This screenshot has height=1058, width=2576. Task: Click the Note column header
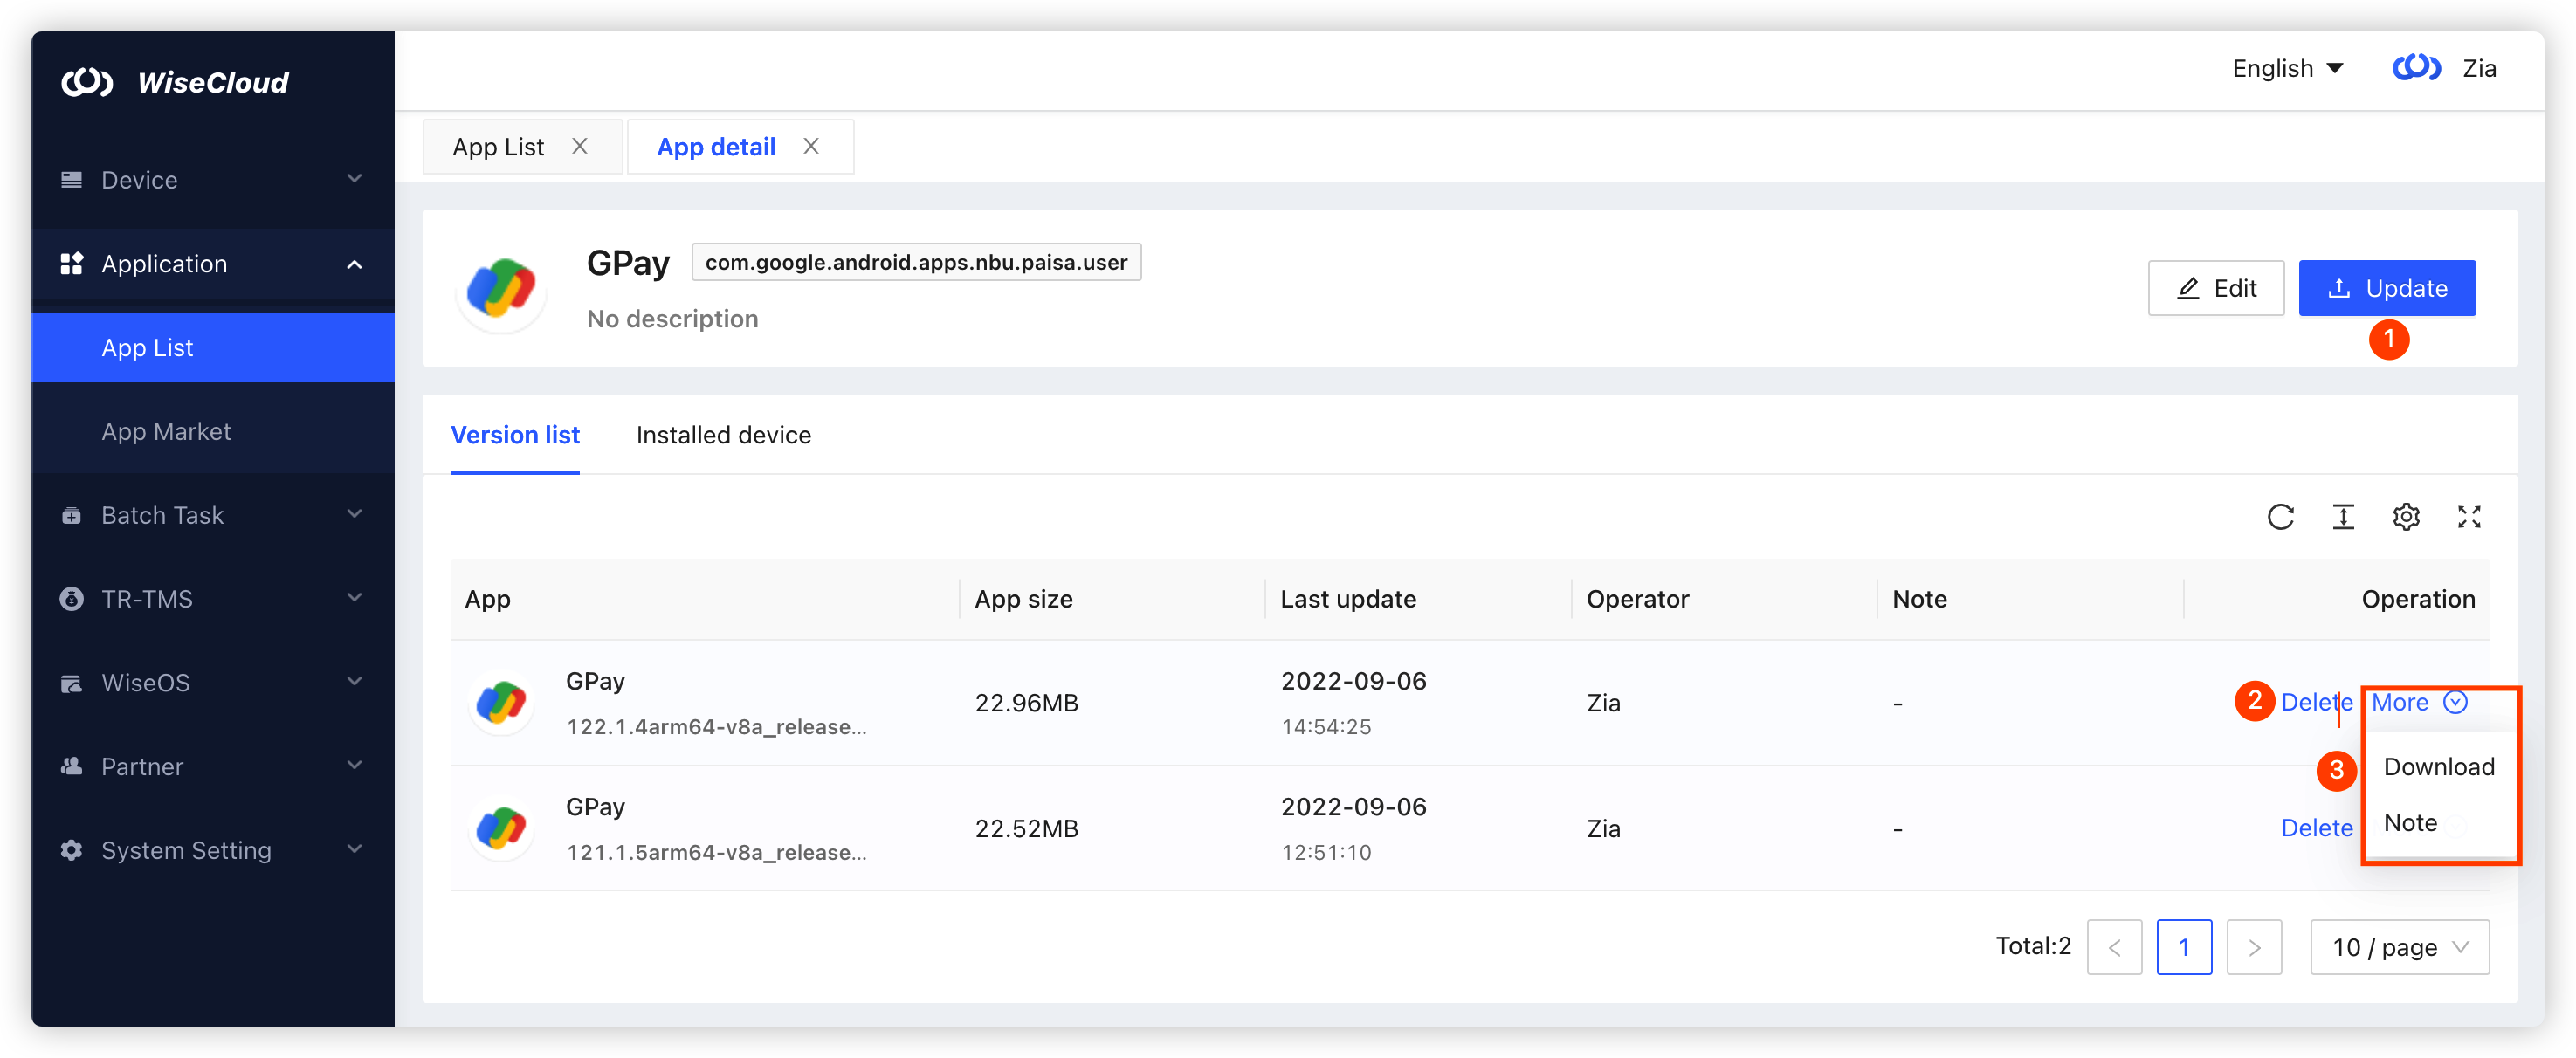click(1920, 599)
